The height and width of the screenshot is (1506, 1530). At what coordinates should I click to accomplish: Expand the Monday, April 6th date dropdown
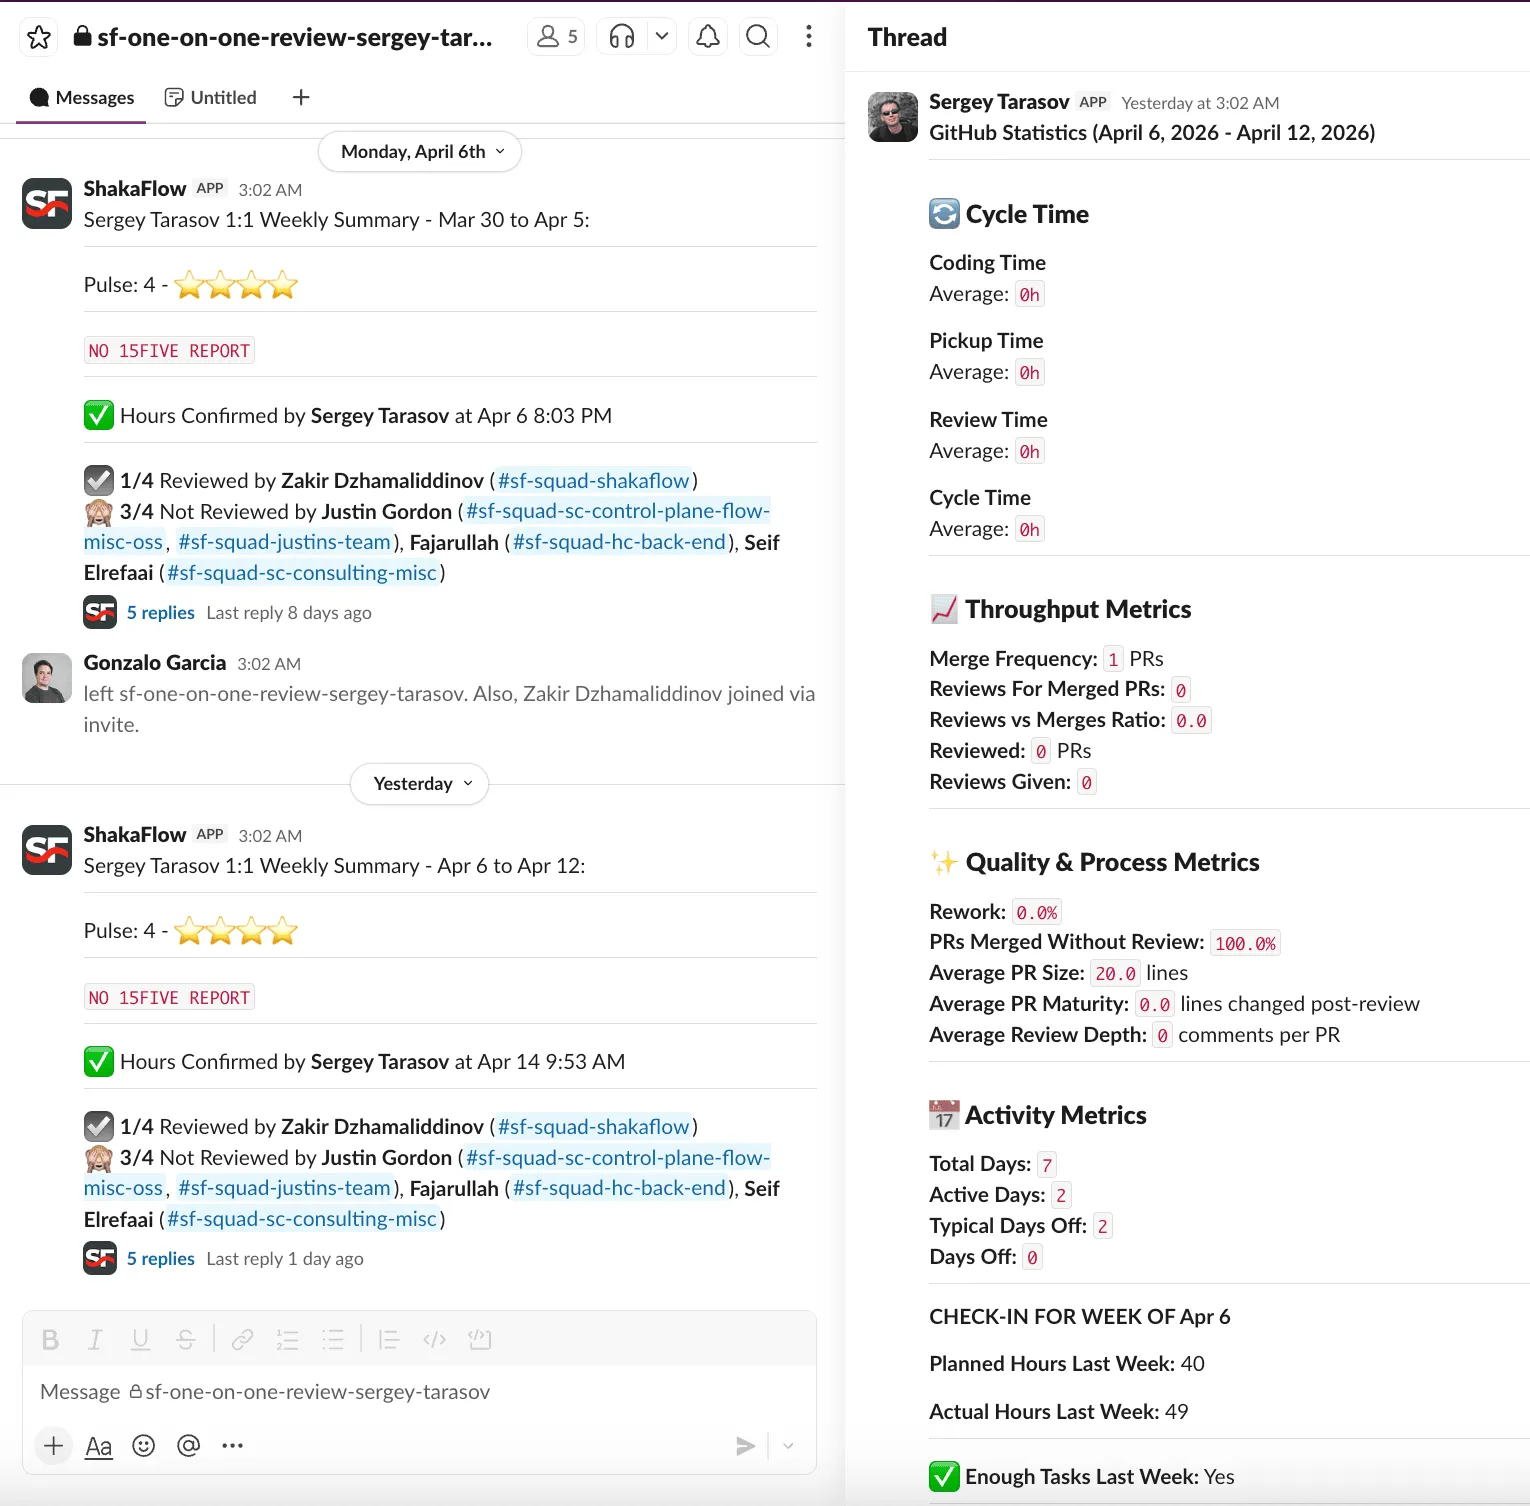click(x=420, y=152)
